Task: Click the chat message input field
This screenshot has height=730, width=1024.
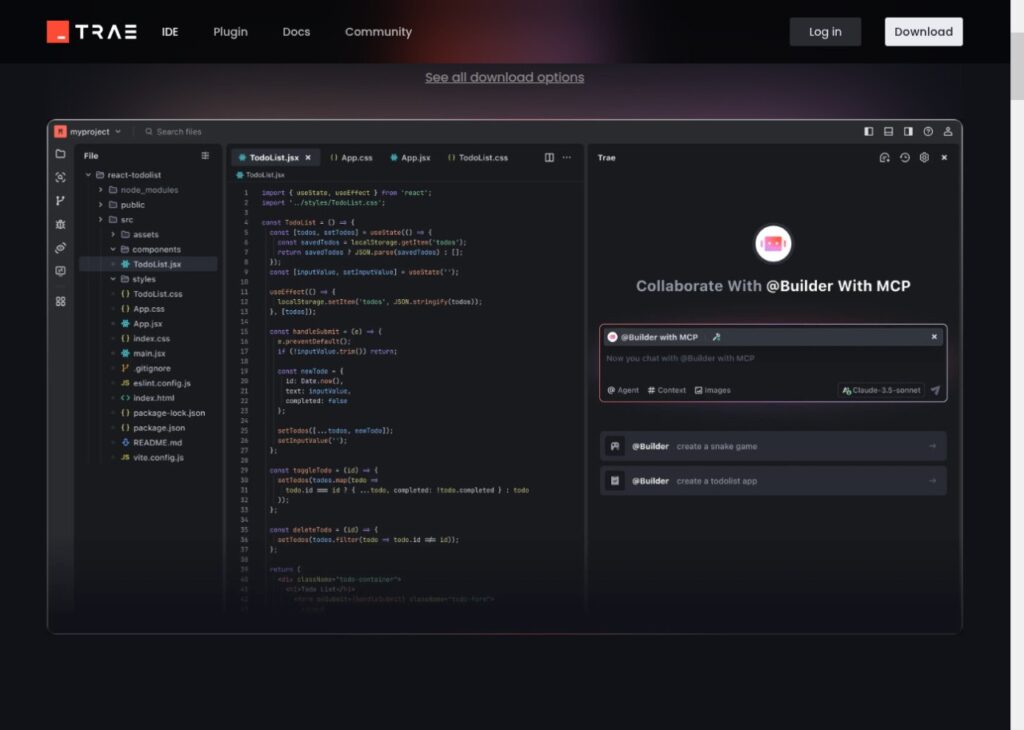Action: (770, 358)
